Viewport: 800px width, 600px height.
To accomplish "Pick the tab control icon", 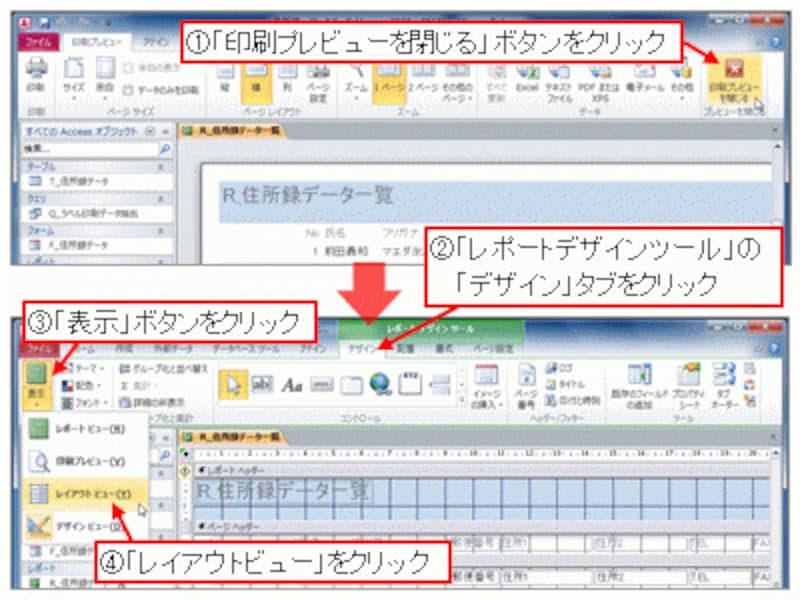I will [352, 385].
